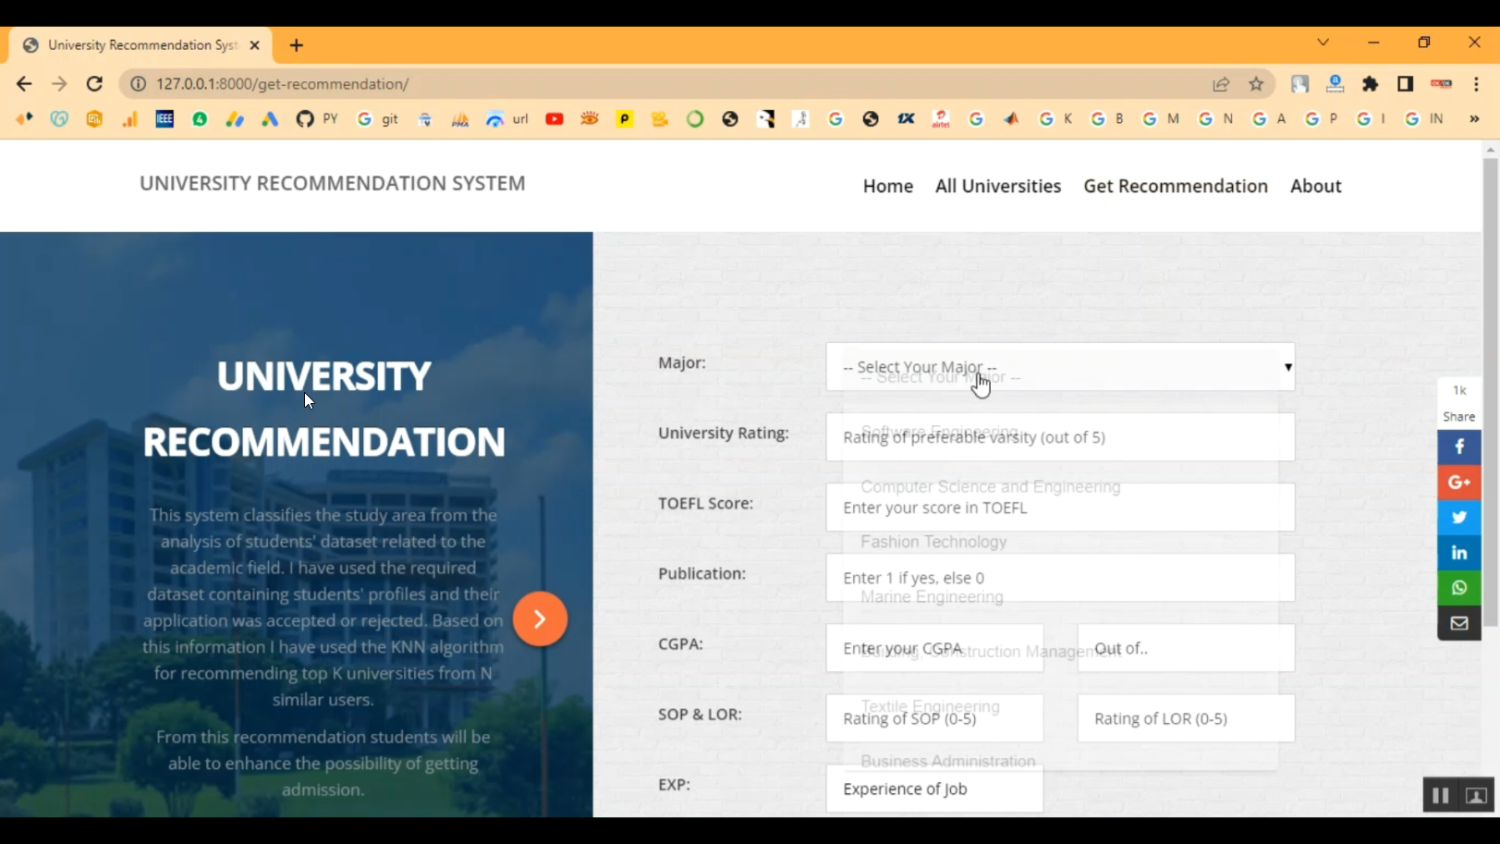Click the 'Enter your CGPA' field

point(935,648)
